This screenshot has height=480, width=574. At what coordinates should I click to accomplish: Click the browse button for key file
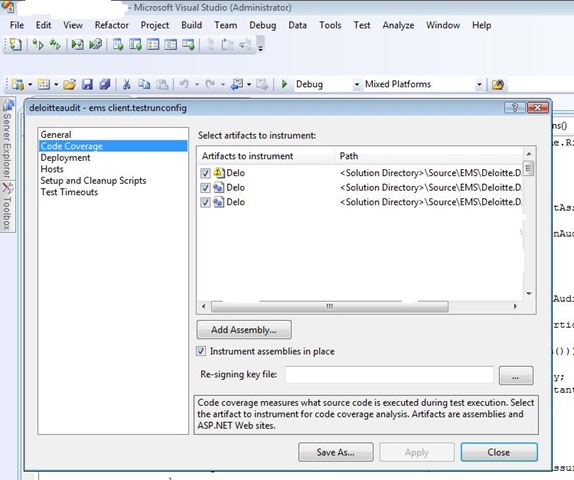coord(516,376)
